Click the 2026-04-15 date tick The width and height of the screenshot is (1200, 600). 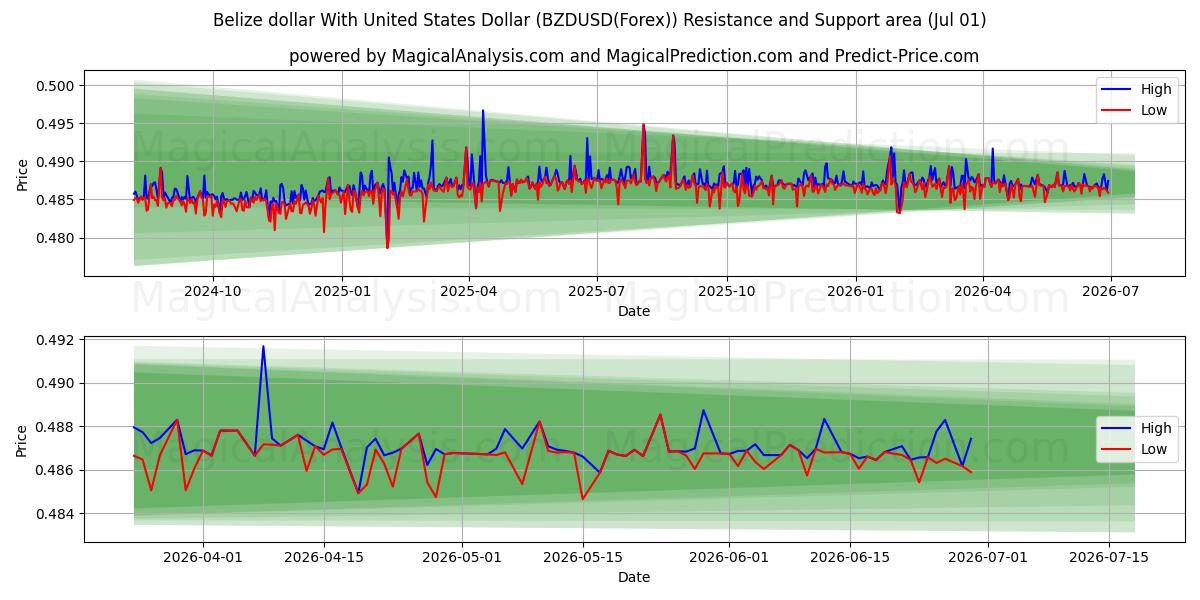pyautogui.click(x=324, y=556)
